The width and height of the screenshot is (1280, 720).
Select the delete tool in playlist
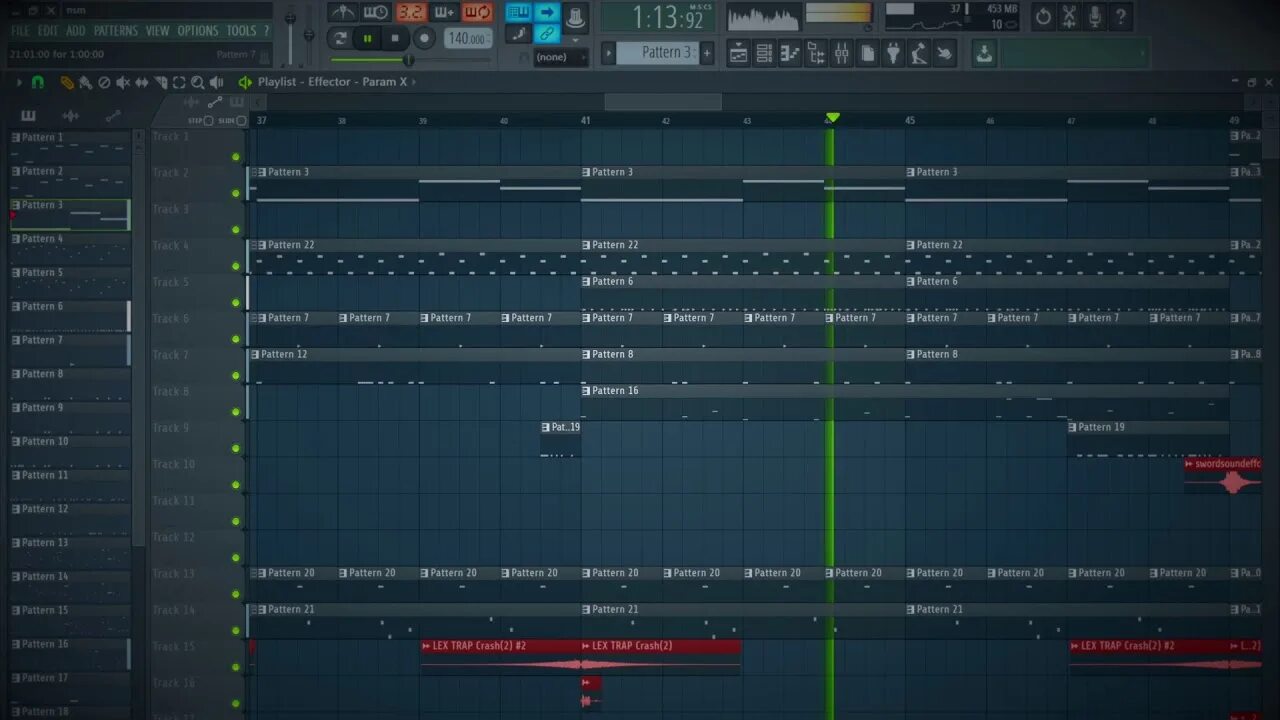104,82
